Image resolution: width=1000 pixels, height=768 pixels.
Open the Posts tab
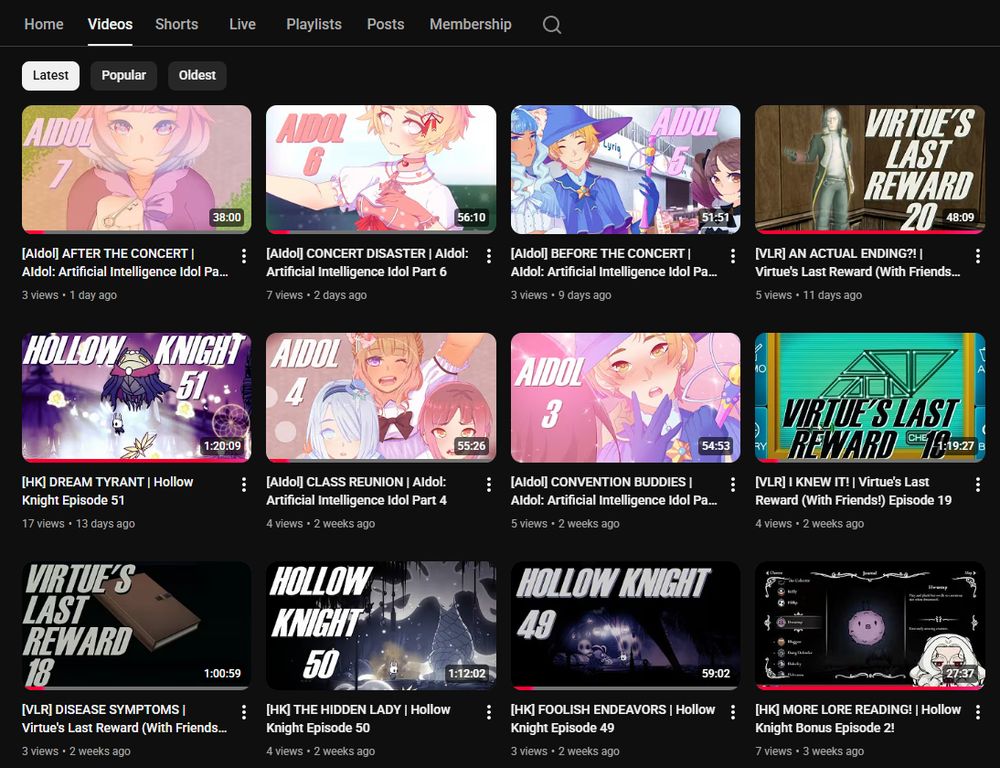[385, 24]
